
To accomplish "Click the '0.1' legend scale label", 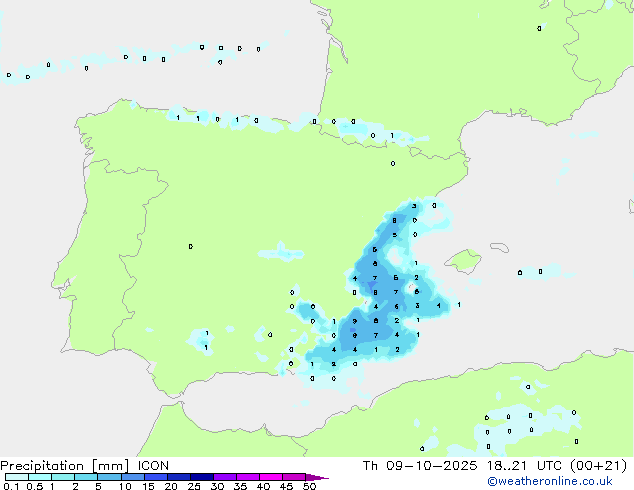I will pos(11,486).
